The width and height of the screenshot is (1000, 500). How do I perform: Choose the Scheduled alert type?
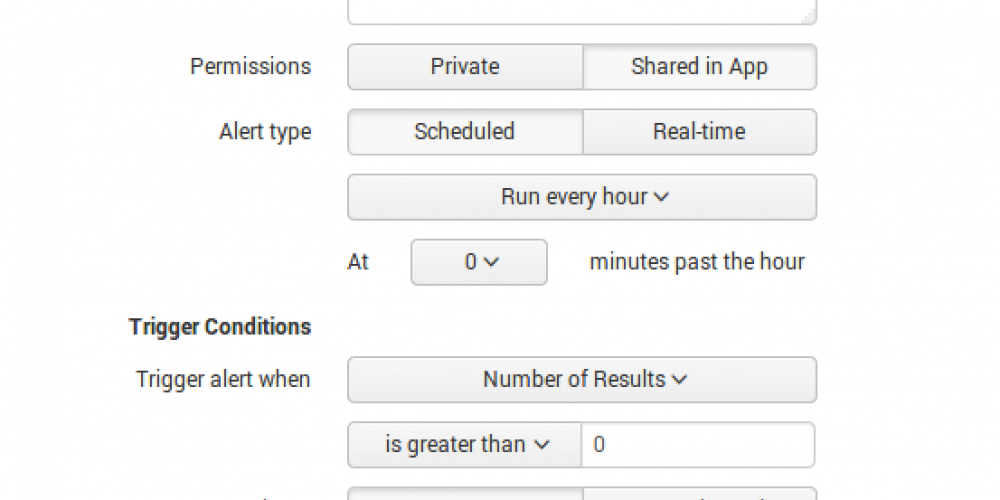[465, 132]
